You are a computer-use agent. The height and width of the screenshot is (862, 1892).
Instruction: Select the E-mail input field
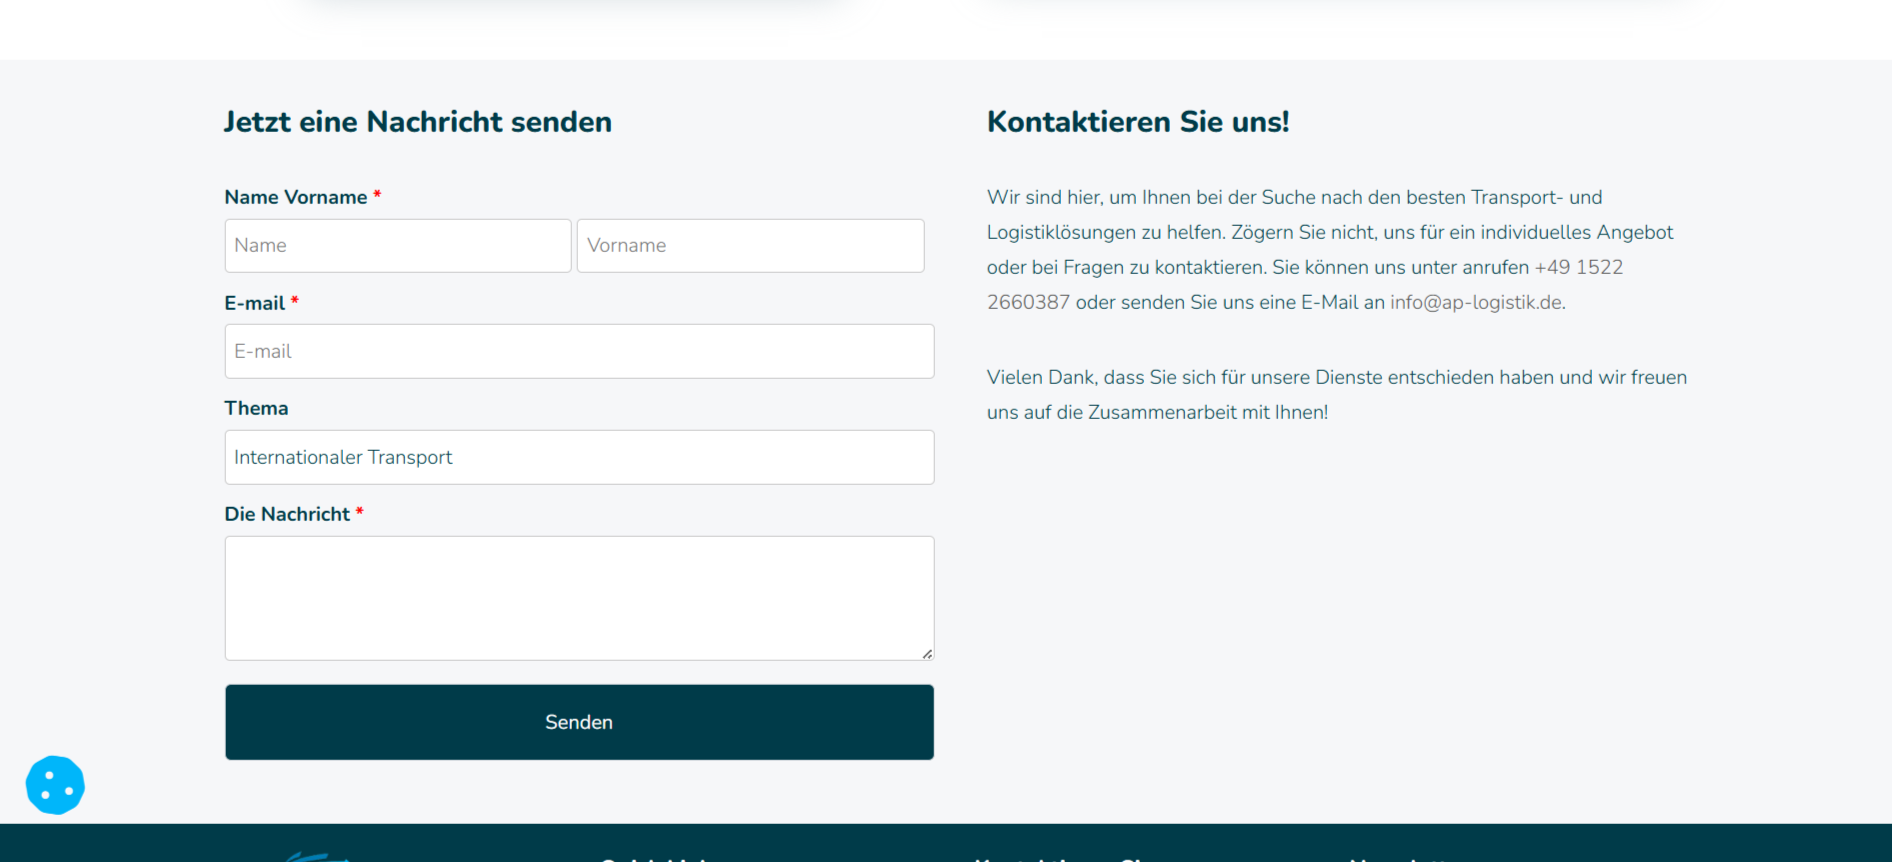(x=579, y=351)
